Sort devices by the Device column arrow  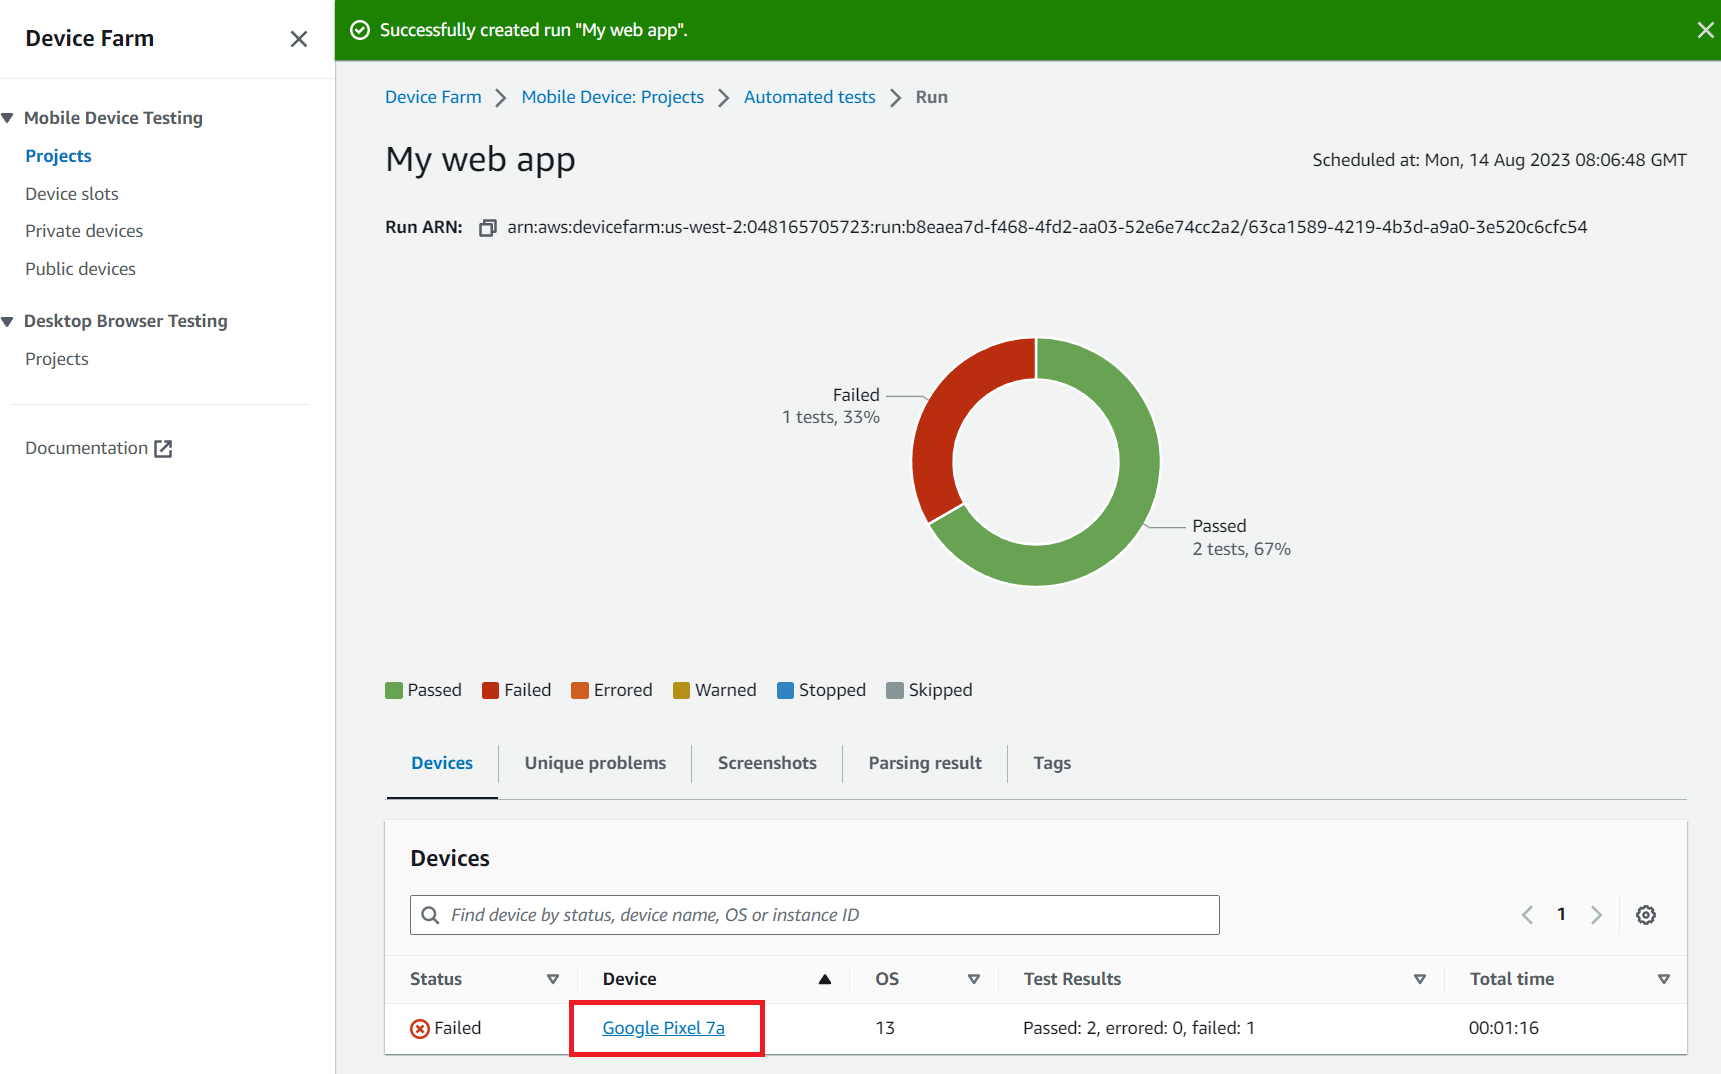(x=824, y=980)
